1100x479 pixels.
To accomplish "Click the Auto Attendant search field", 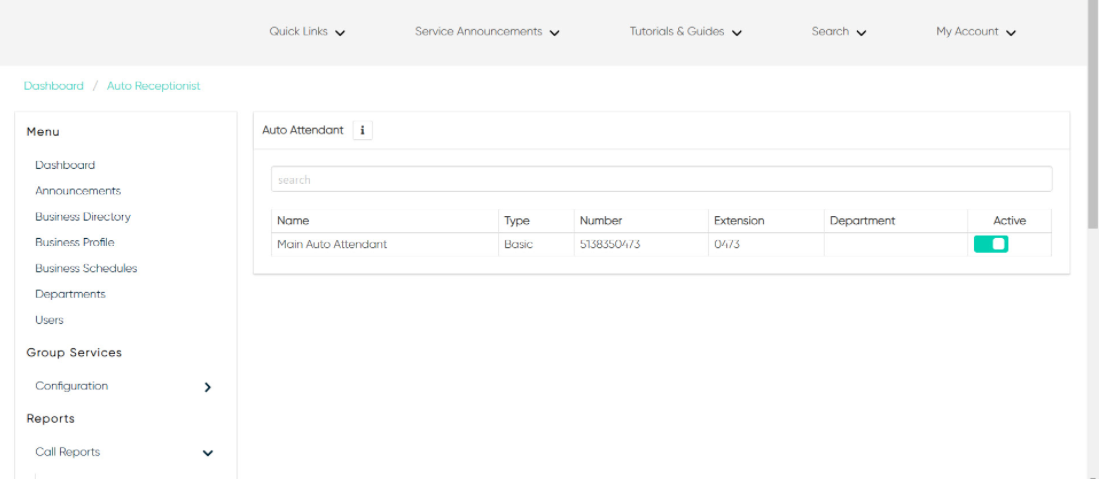I will pyautogui.click(x=662, y=180).
